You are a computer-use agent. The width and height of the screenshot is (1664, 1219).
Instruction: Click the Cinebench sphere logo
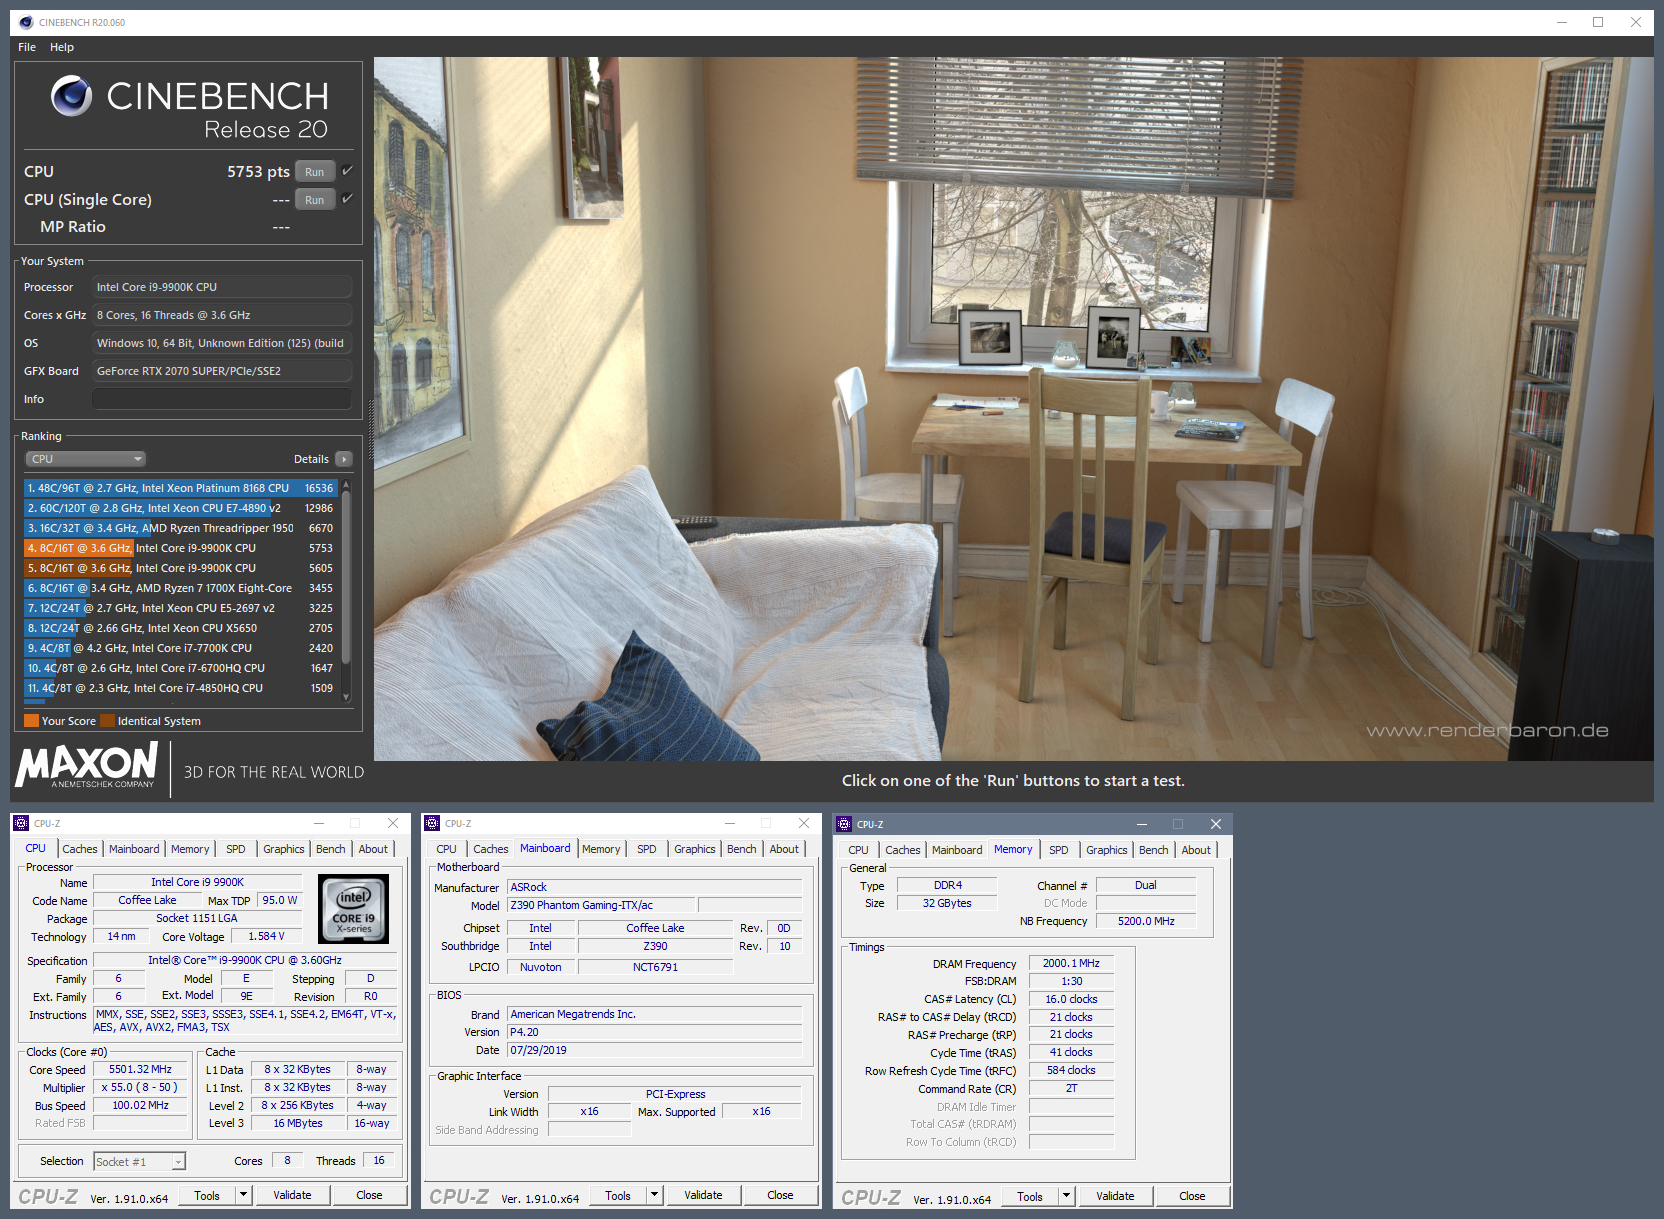tap(72, 96)
